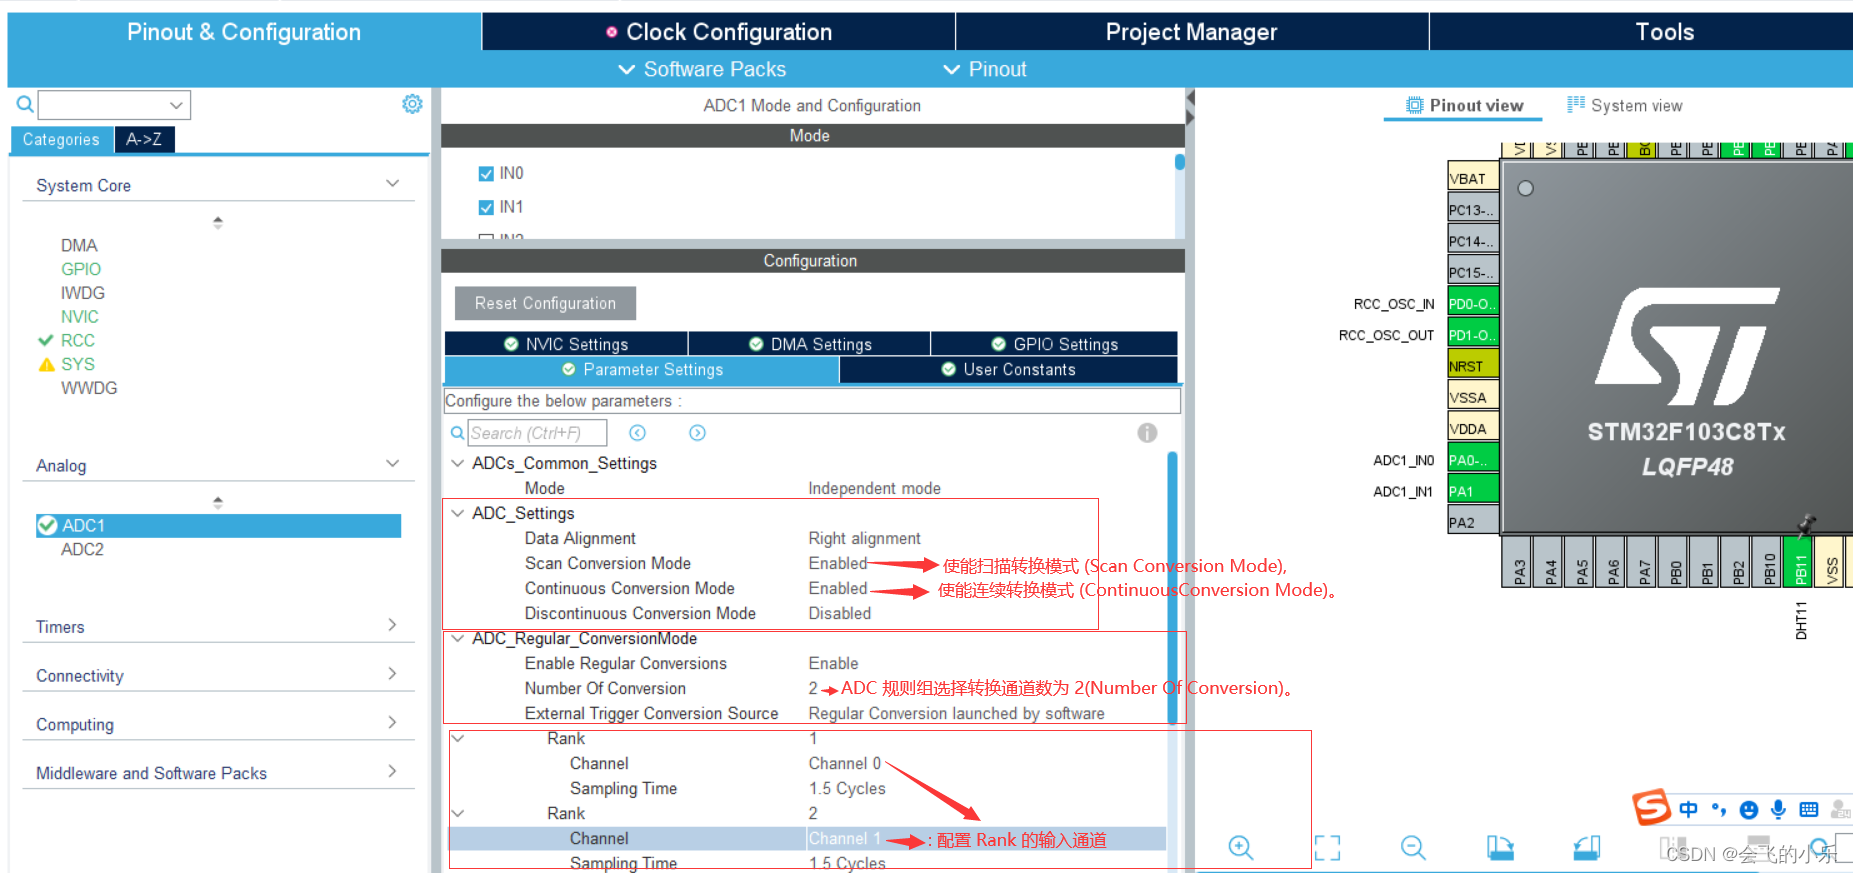
Task: Go to previous parameter search result
Action: point(638,433)
